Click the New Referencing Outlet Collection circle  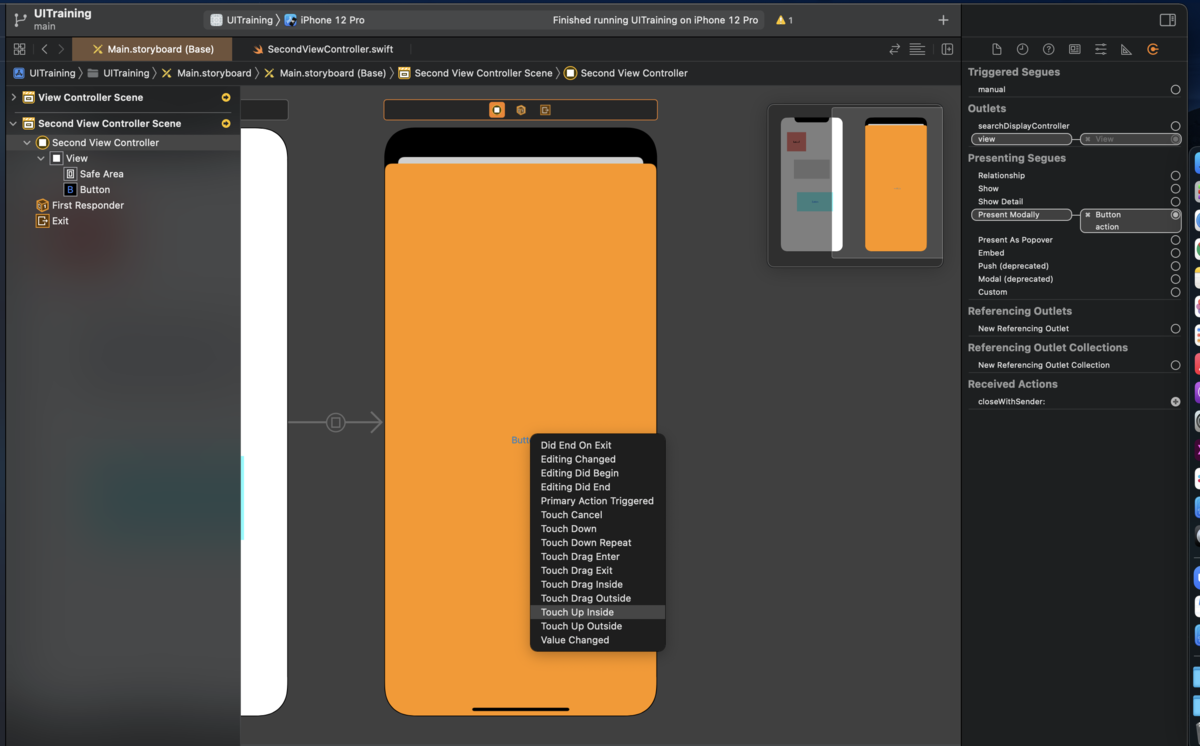pyautogui.click(x=1175, y=366)
